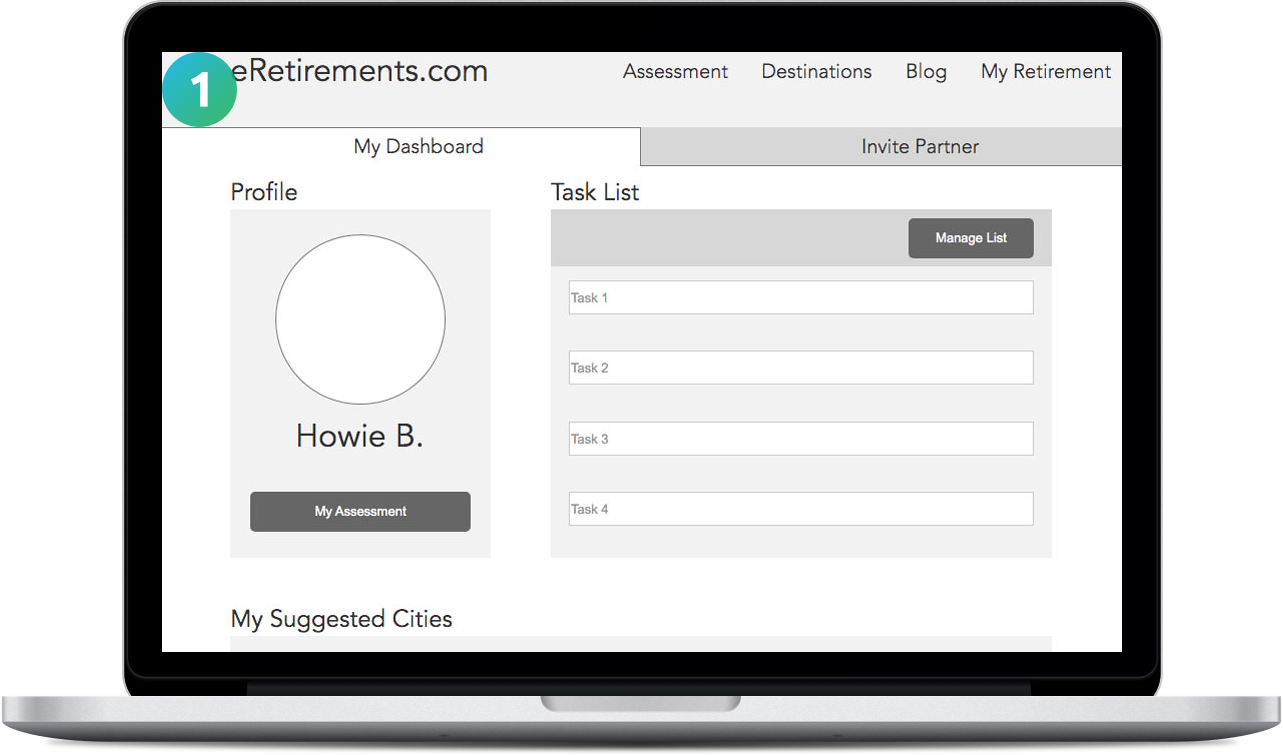Click the Profile section heading
The width and height of the screenshot is (1283, 755).
click(x=264, y=192)
